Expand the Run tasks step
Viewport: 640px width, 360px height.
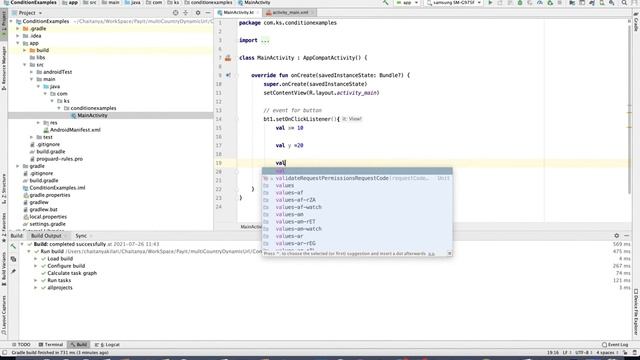coord(36,280)
